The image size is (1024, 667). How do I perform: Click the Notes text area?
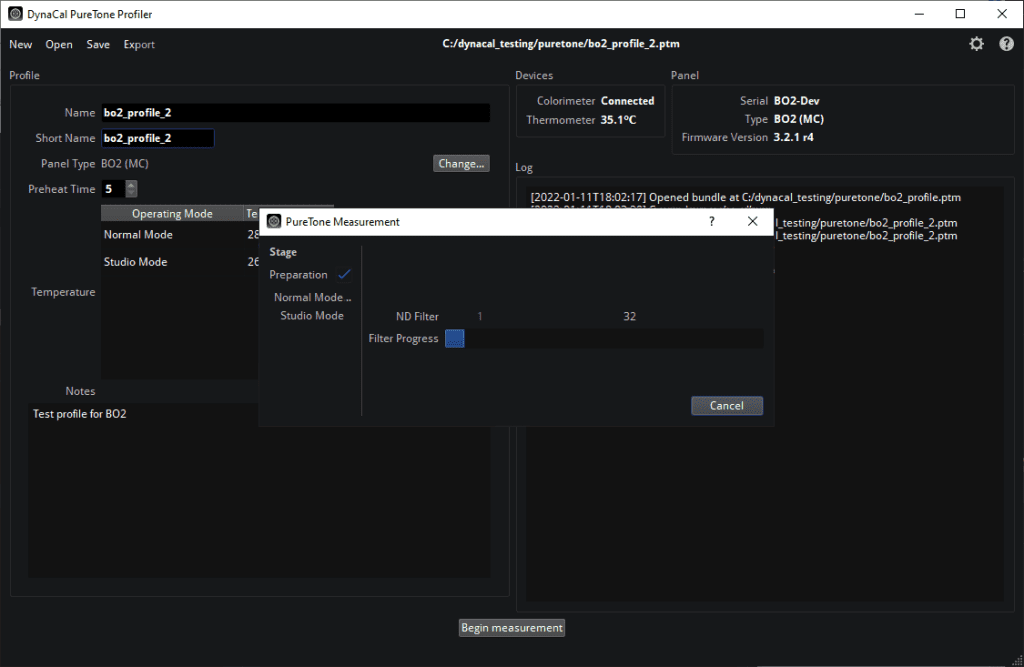pos(259,490)
